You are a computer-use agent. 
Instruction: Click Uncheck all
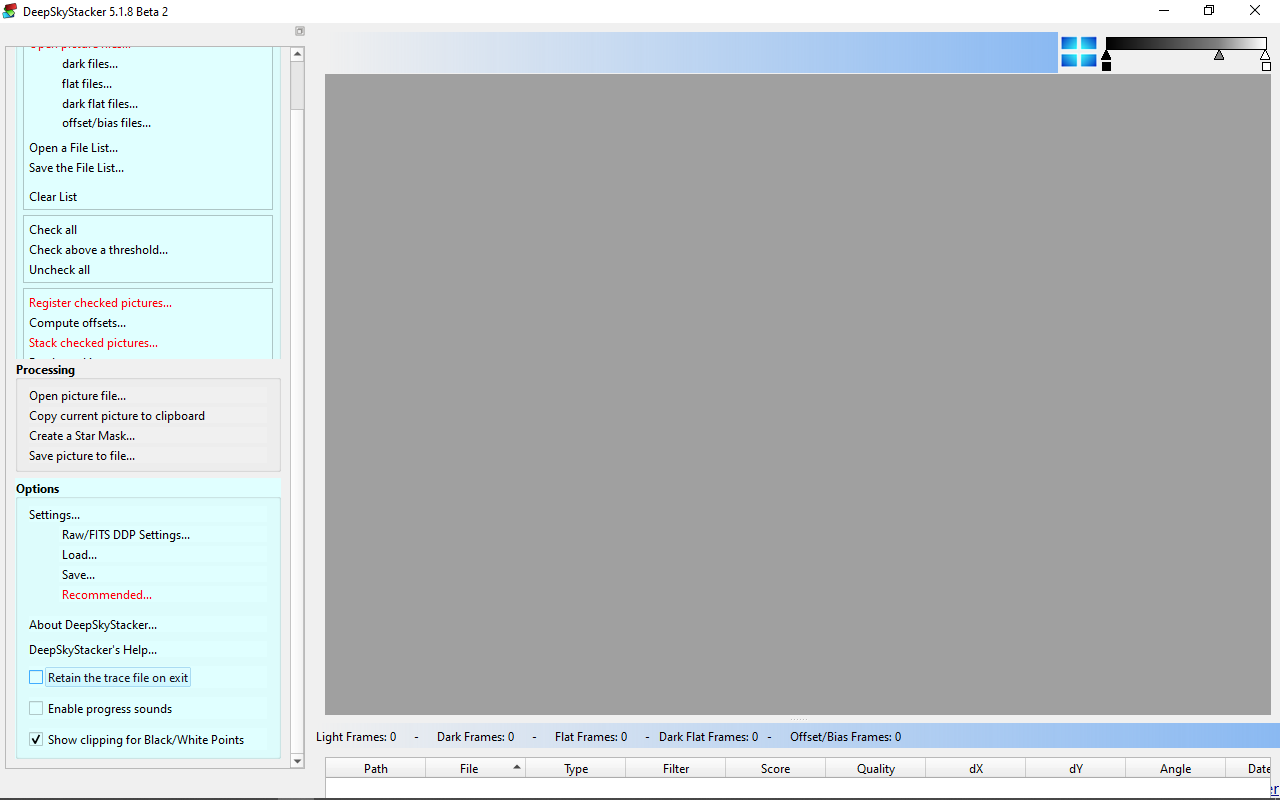tap(59, 270)
